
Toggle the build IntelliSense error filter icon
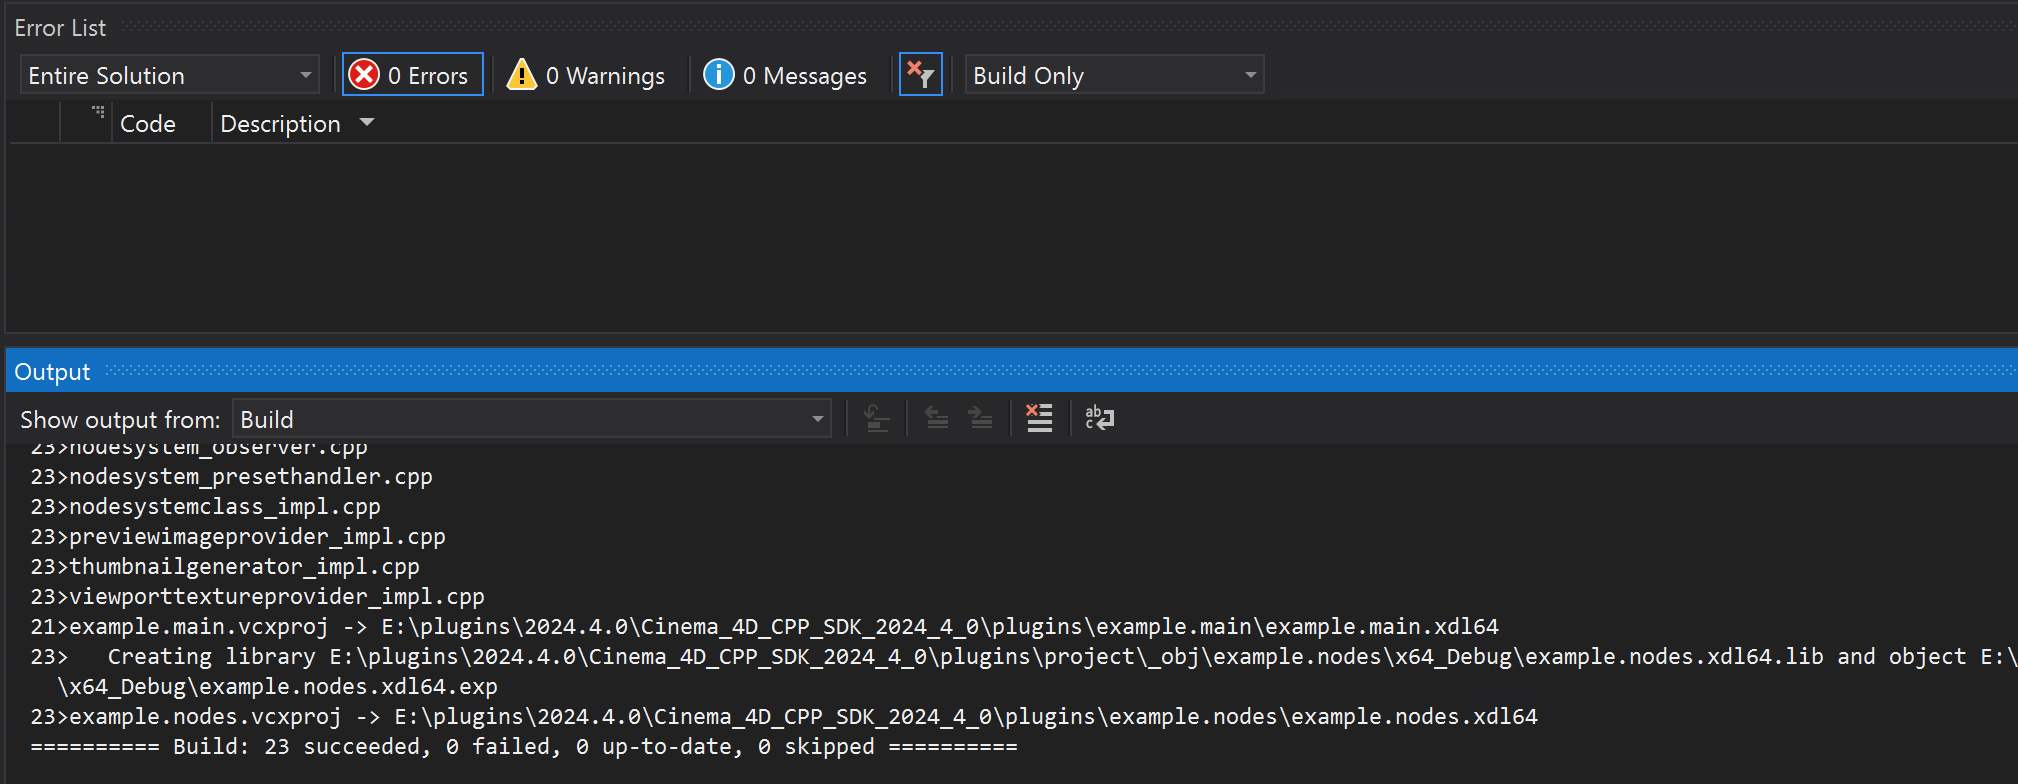pos(920,75)
